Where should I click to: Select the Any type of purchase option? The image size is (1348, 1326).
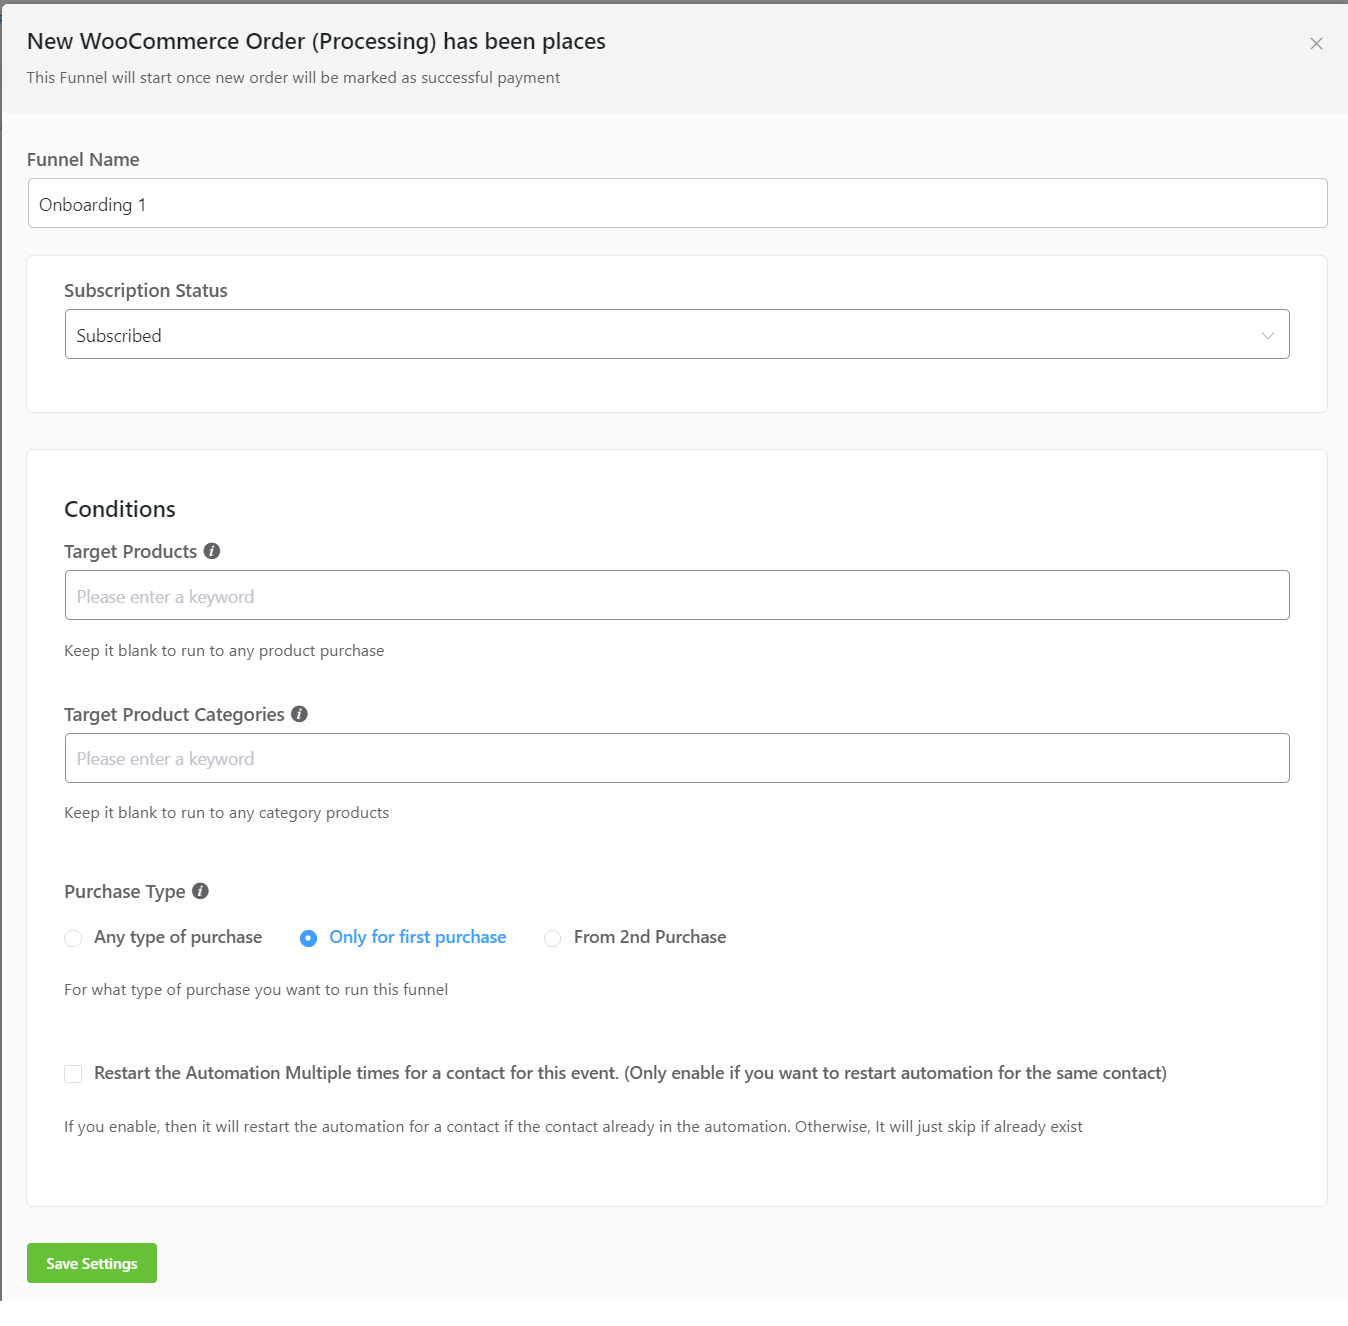(73, 938)
